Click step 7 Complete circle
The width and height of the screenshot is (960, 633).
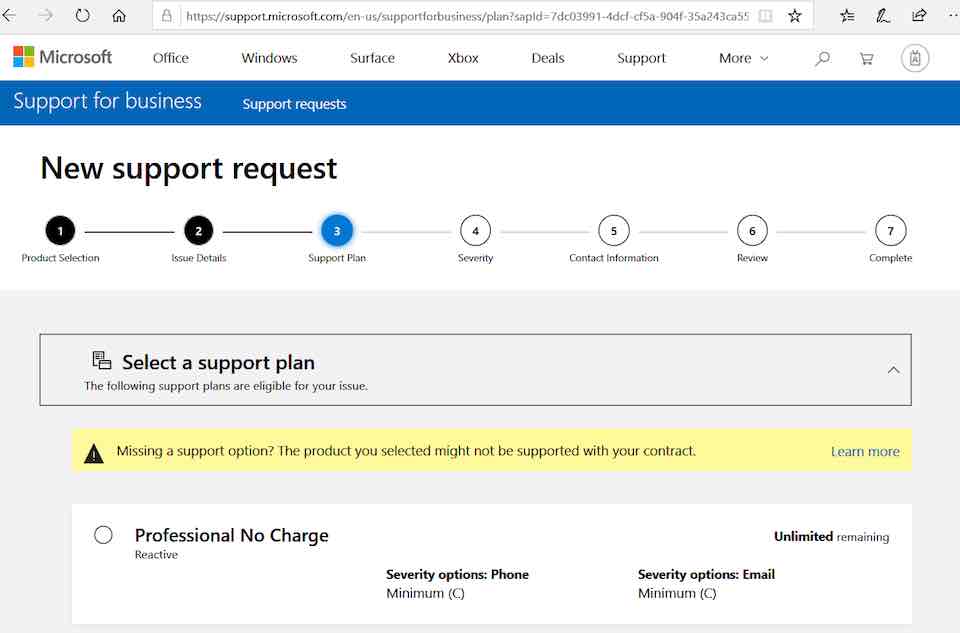(x=890, y=231)
